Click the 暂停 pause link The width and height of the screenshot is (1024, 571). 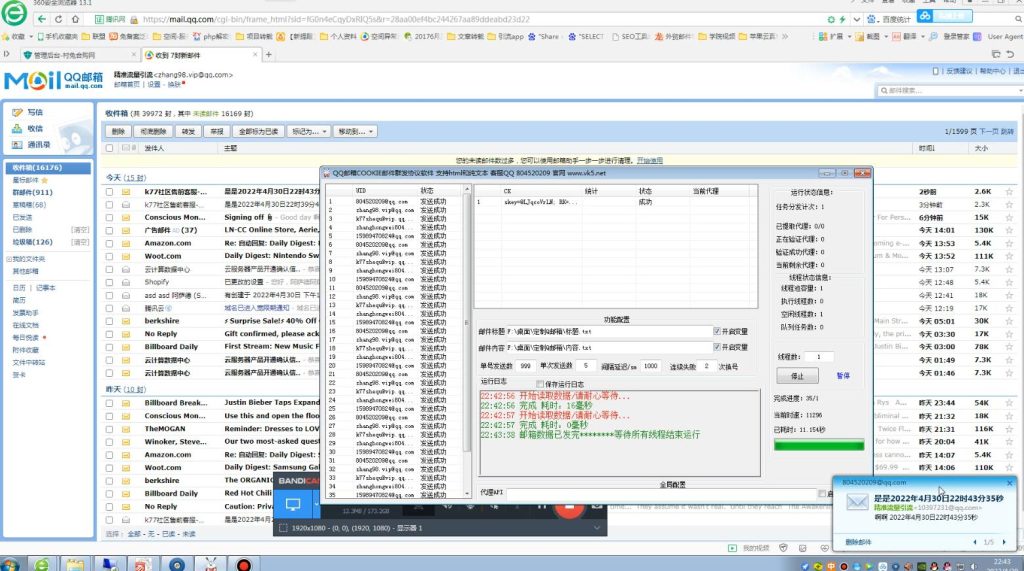pyautogui.click(x=843, y=376)
